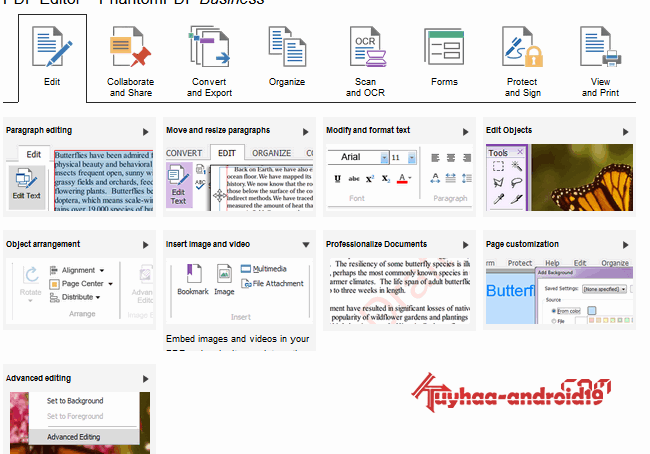Expand the Page customization arrow
This screenshot has height=454, width=650.
coord(626,245)
